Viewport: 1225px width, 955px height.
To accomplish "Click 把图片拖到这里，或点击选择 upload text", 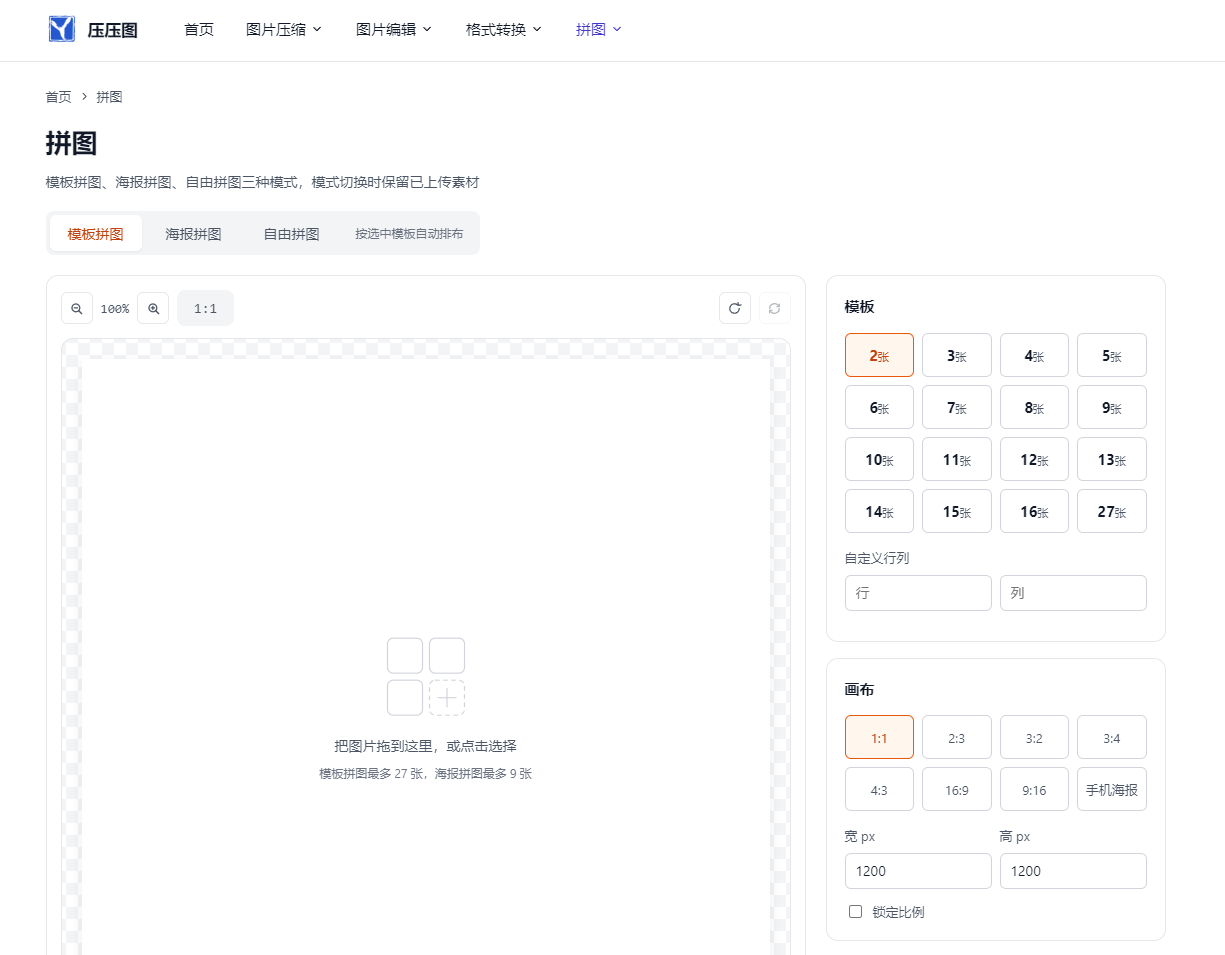I will [x=426, y=746].
